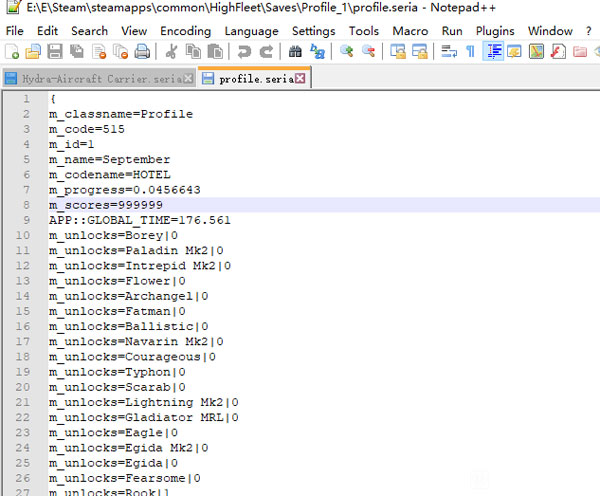Click the Zoom in toolbar icon
Image resolution: width=600 pixels, height=496 pixels.
[x=347, y=51]
